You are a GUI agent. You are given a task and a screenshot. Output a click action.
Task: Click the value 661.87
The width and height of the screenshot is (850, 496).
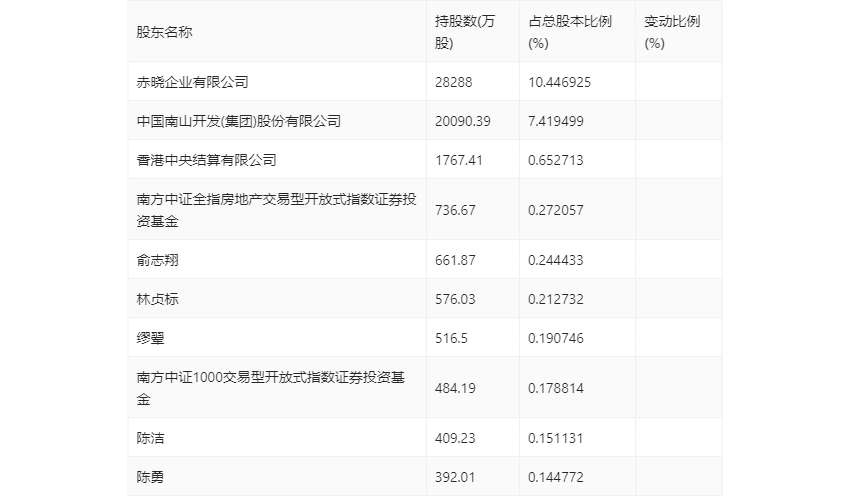pos(455,260)
